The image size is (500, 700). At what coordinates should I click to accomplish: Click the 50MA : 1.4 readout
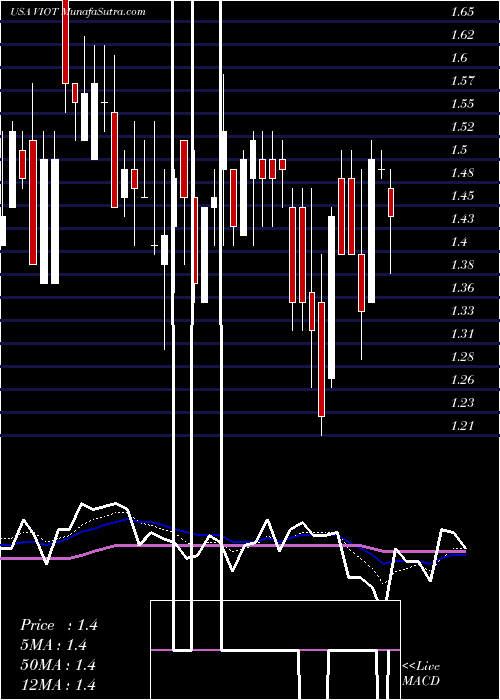point(58,665)
